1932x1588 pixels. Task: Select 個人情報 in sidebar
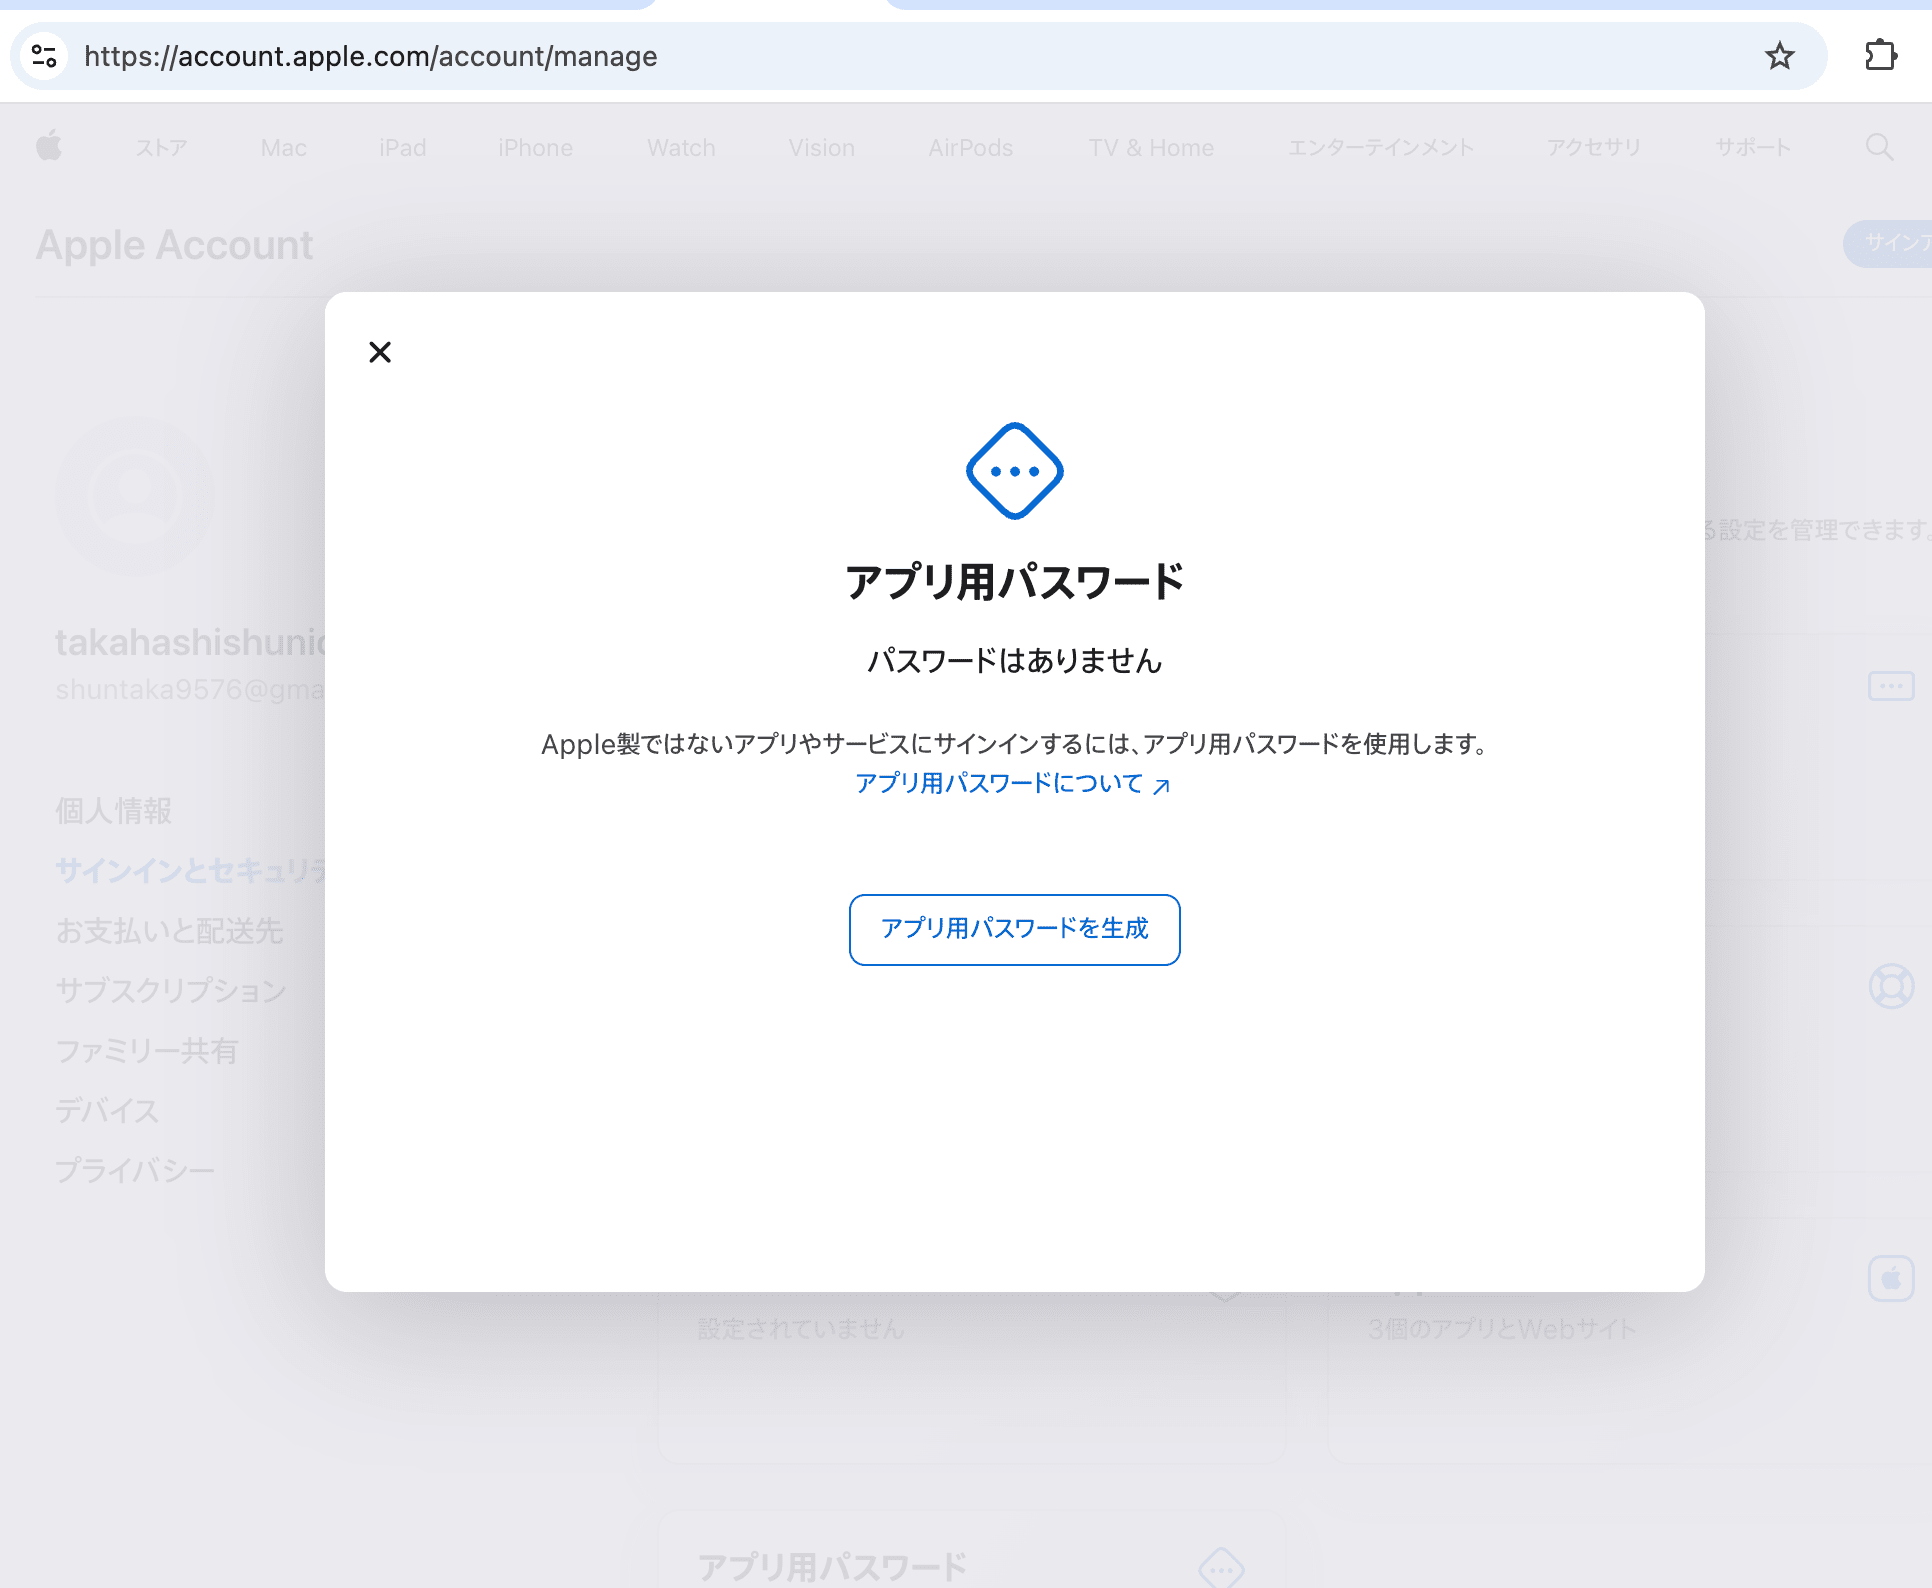pyautogui.click(x=114, y=811)
